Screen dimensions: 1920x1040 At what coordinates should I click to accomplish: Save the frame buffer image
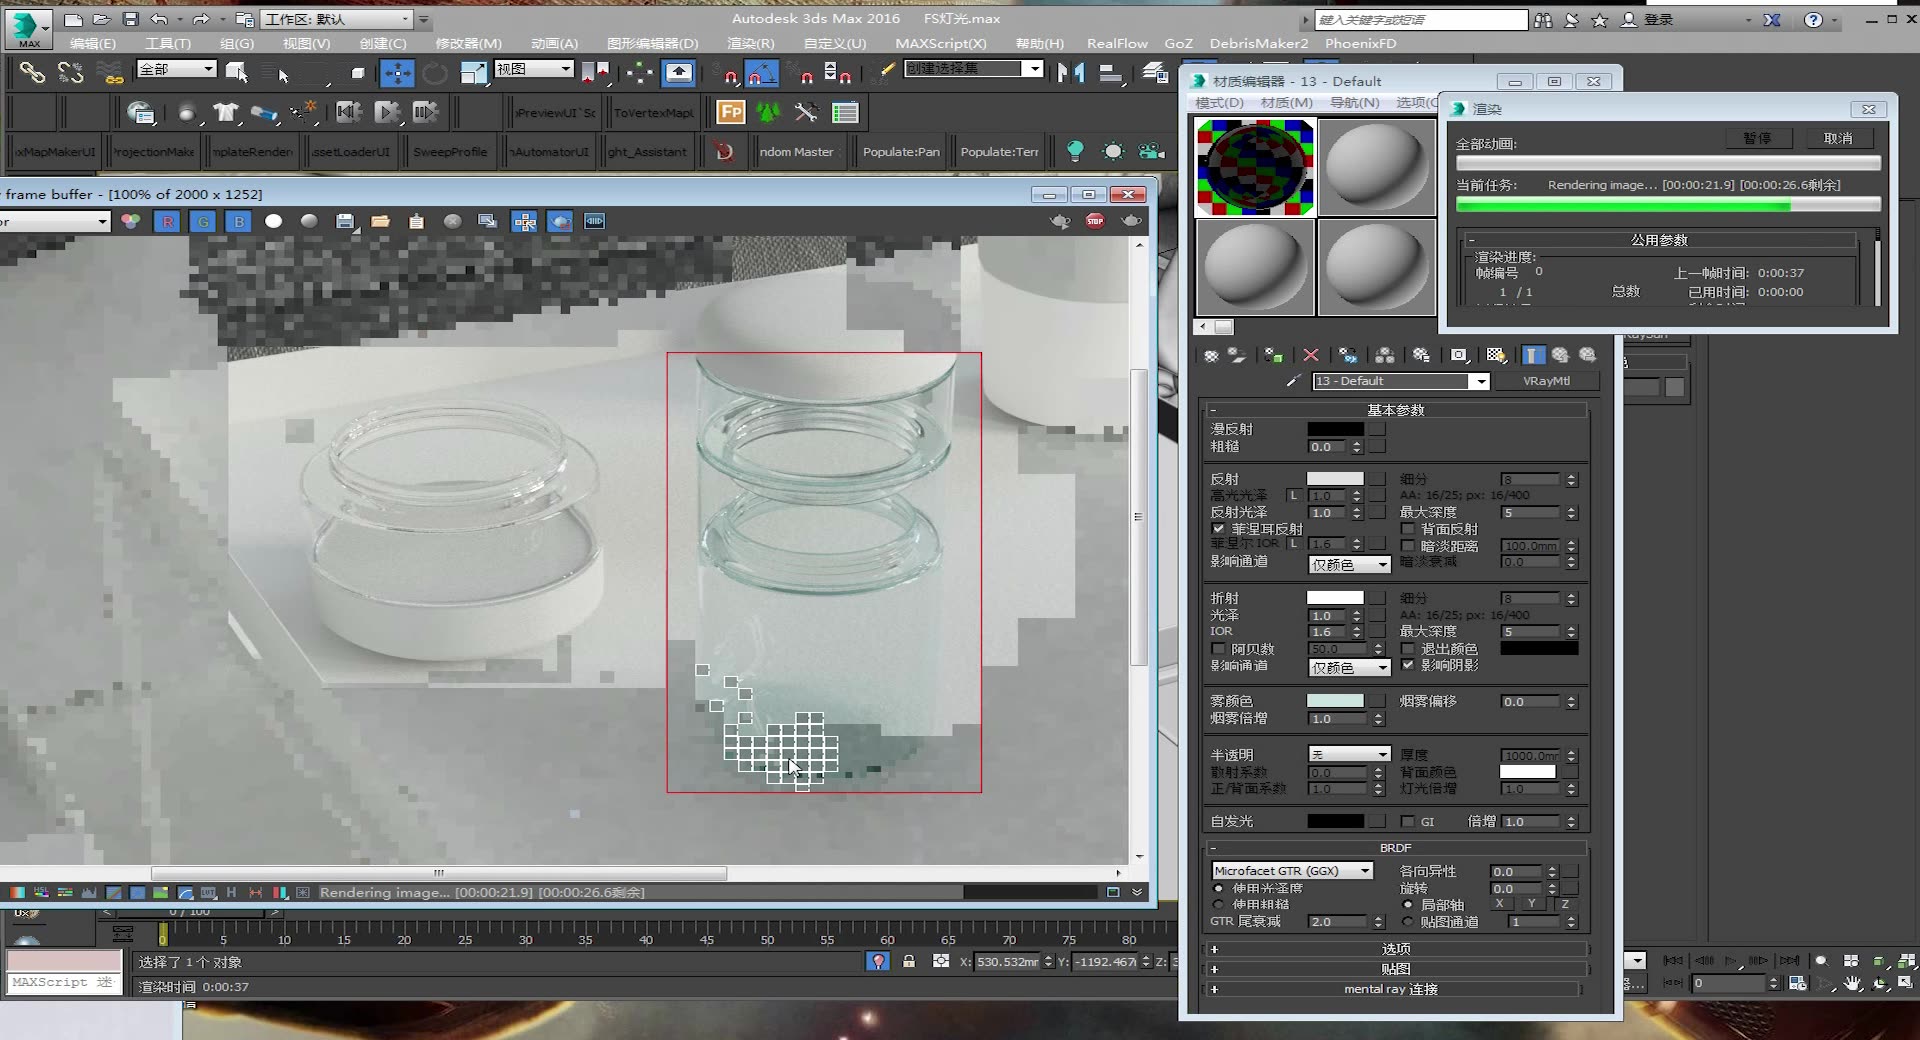[345, 221]
